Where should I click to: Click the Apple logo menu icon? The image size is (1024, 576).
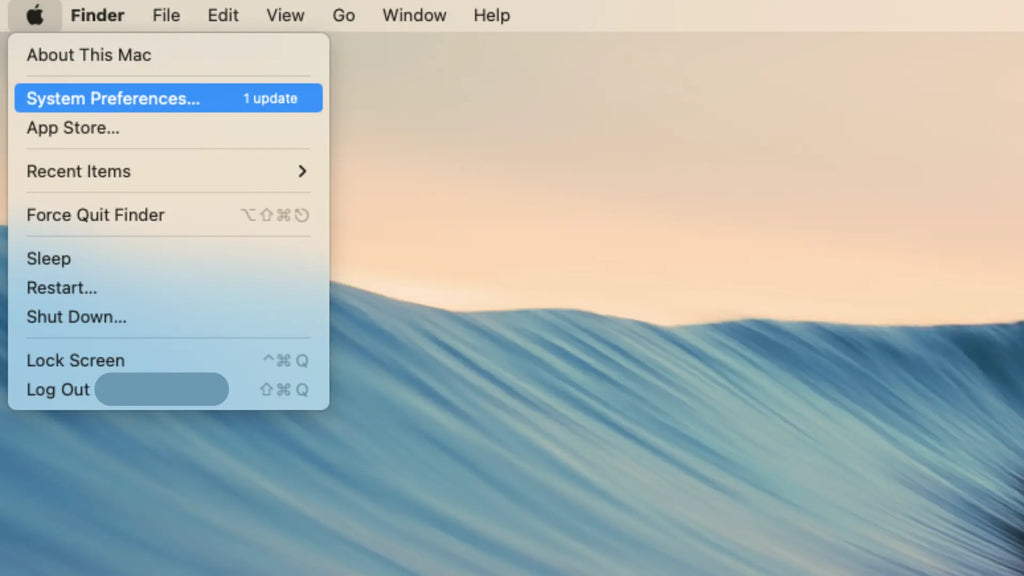pos(35,15)
